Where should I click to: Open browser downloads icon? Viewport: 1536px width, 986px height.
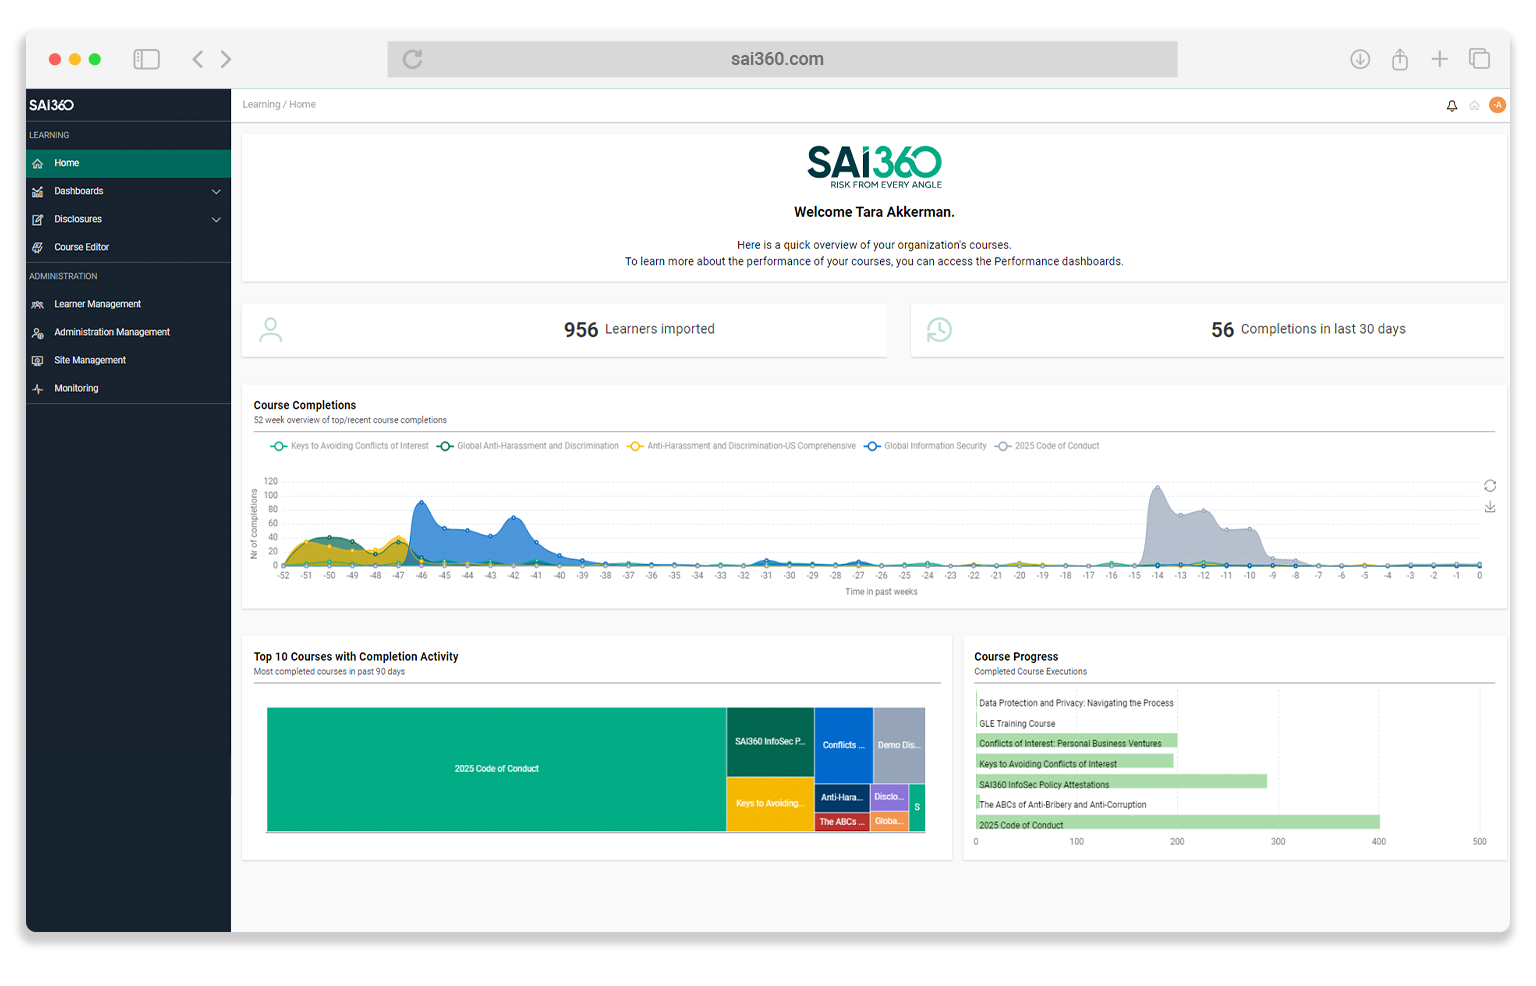pyautogui.click(x=1360, y=59)
